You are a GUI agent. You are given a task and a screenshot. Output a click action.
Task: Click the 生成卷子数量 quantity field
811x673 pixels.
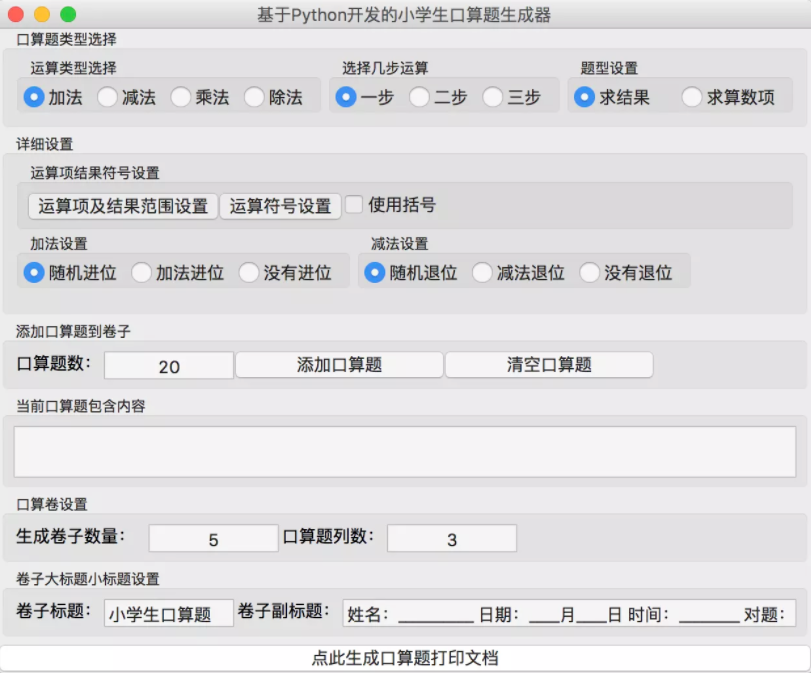pos(211,537)
